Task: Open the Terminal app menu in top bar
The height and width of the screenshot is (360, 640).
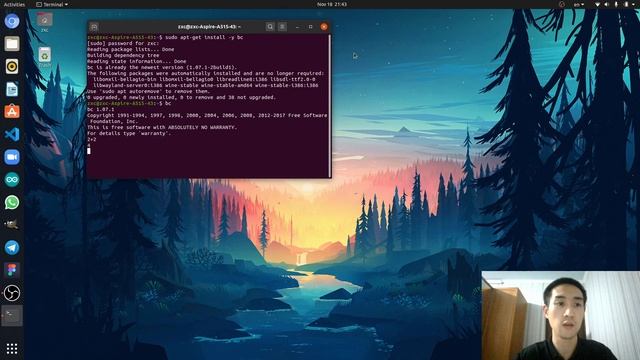Action: pyautogui.click(x=52, y=4)
